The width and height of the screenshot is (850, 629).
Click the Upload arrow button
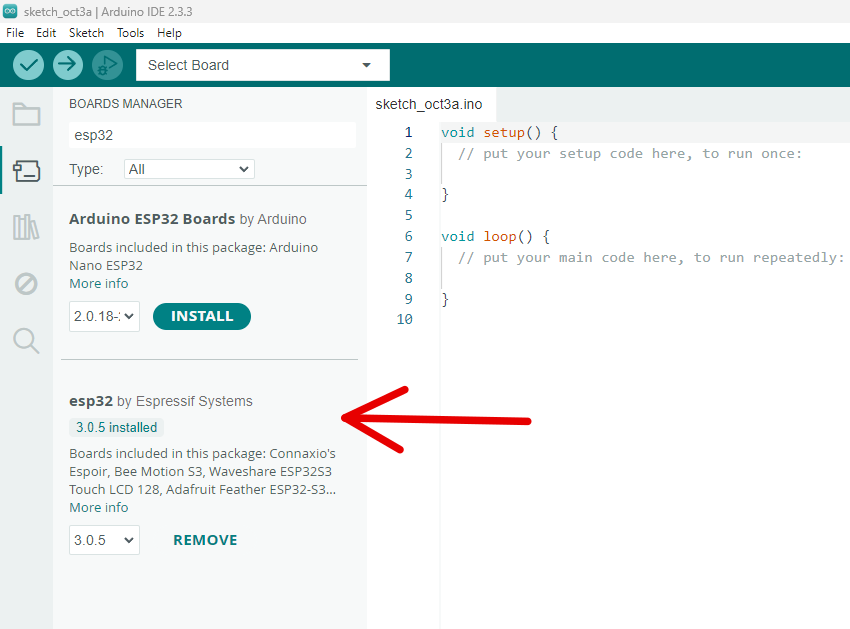point(68,65)
